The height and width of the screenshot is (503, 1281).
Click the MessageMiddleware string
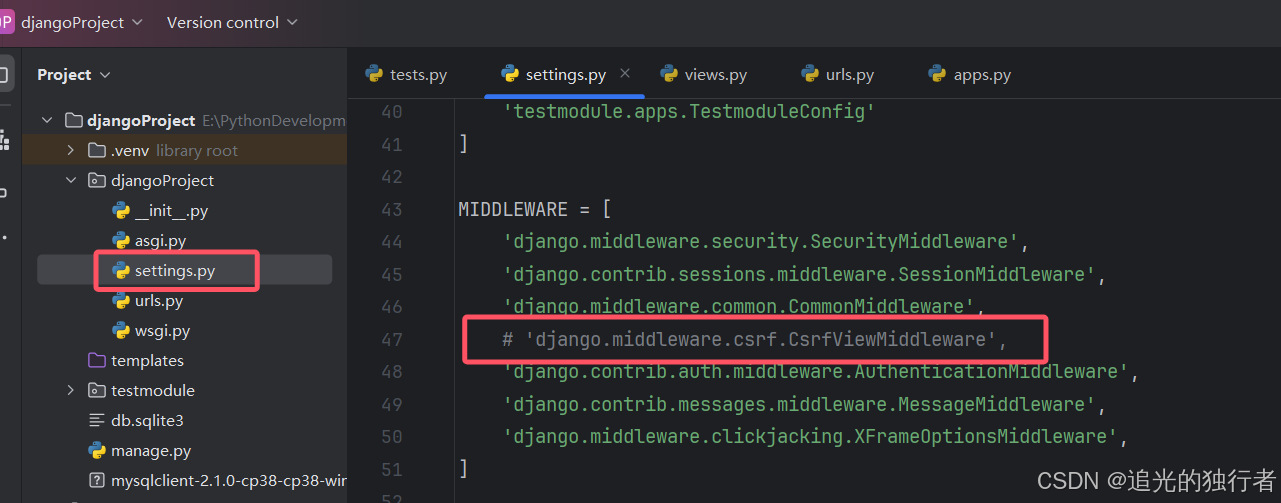799,405
